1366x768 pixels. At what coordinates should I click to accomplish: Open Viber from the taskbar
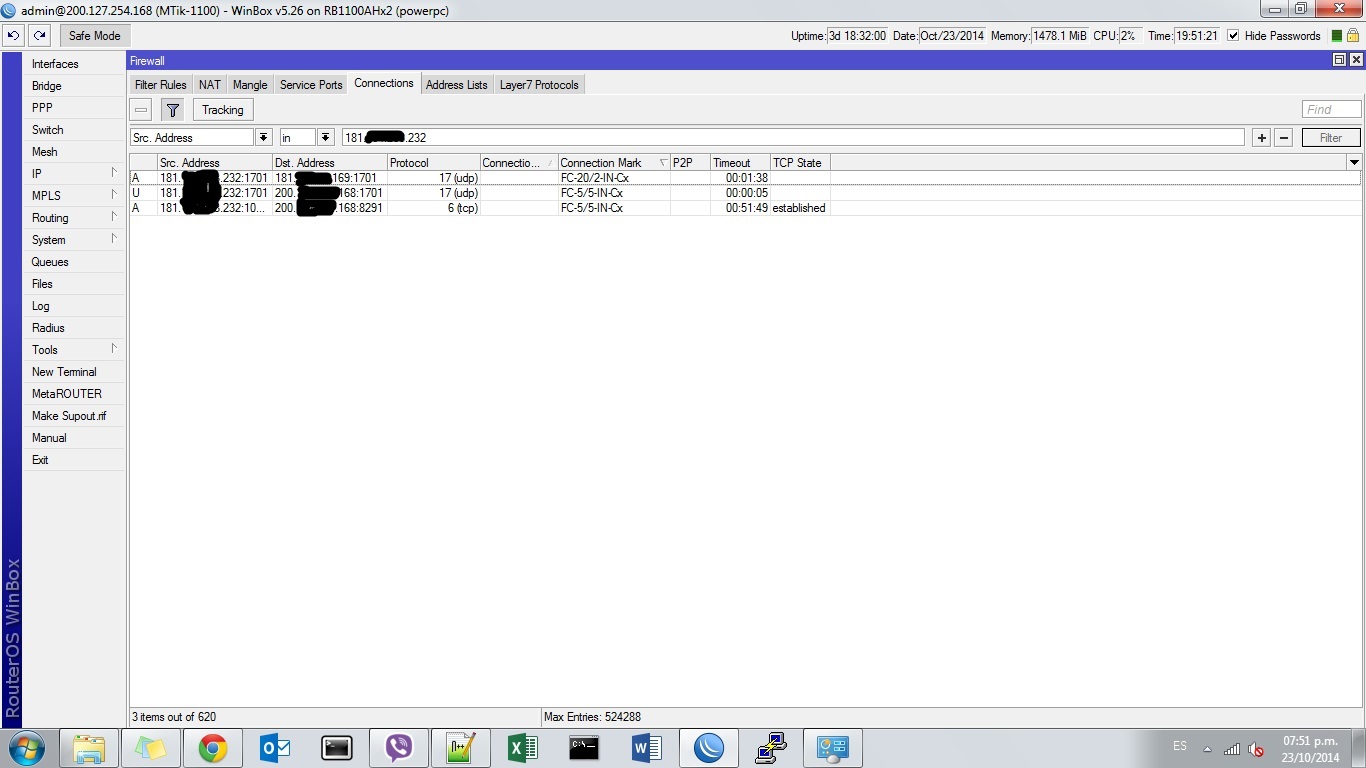[398, 748]
